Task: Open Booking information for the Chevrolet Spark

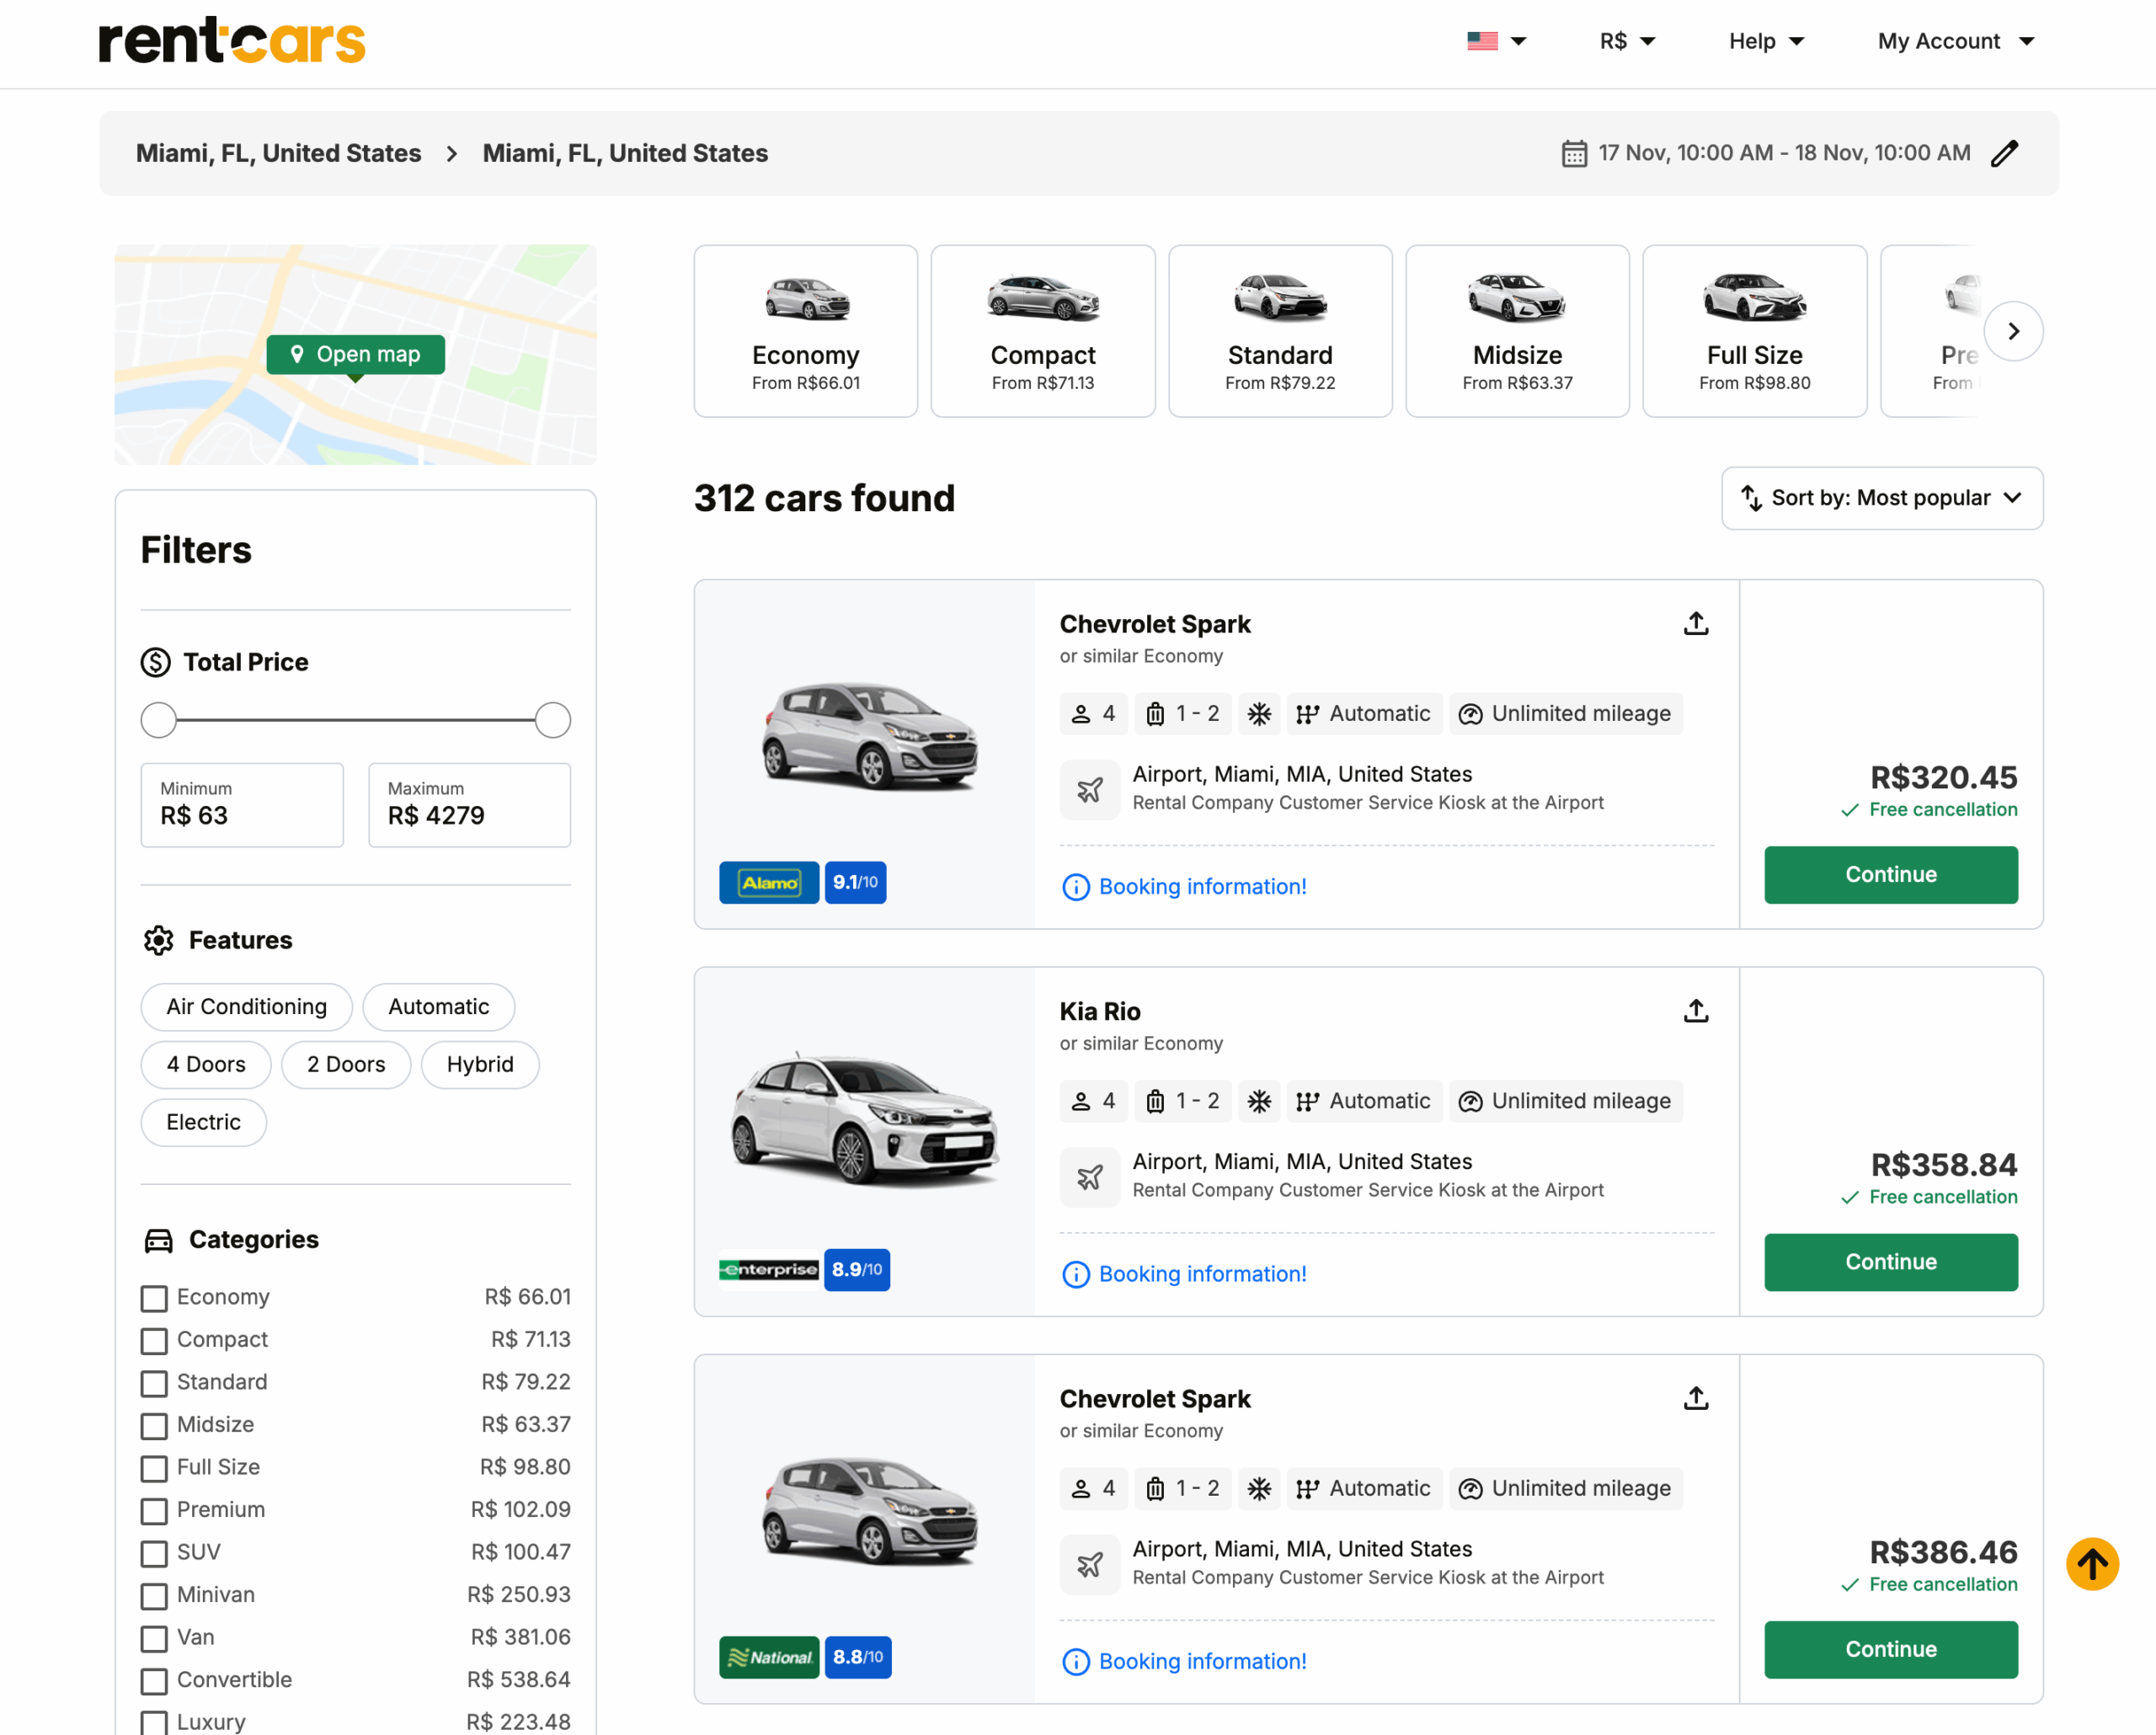Action: 1202,887
